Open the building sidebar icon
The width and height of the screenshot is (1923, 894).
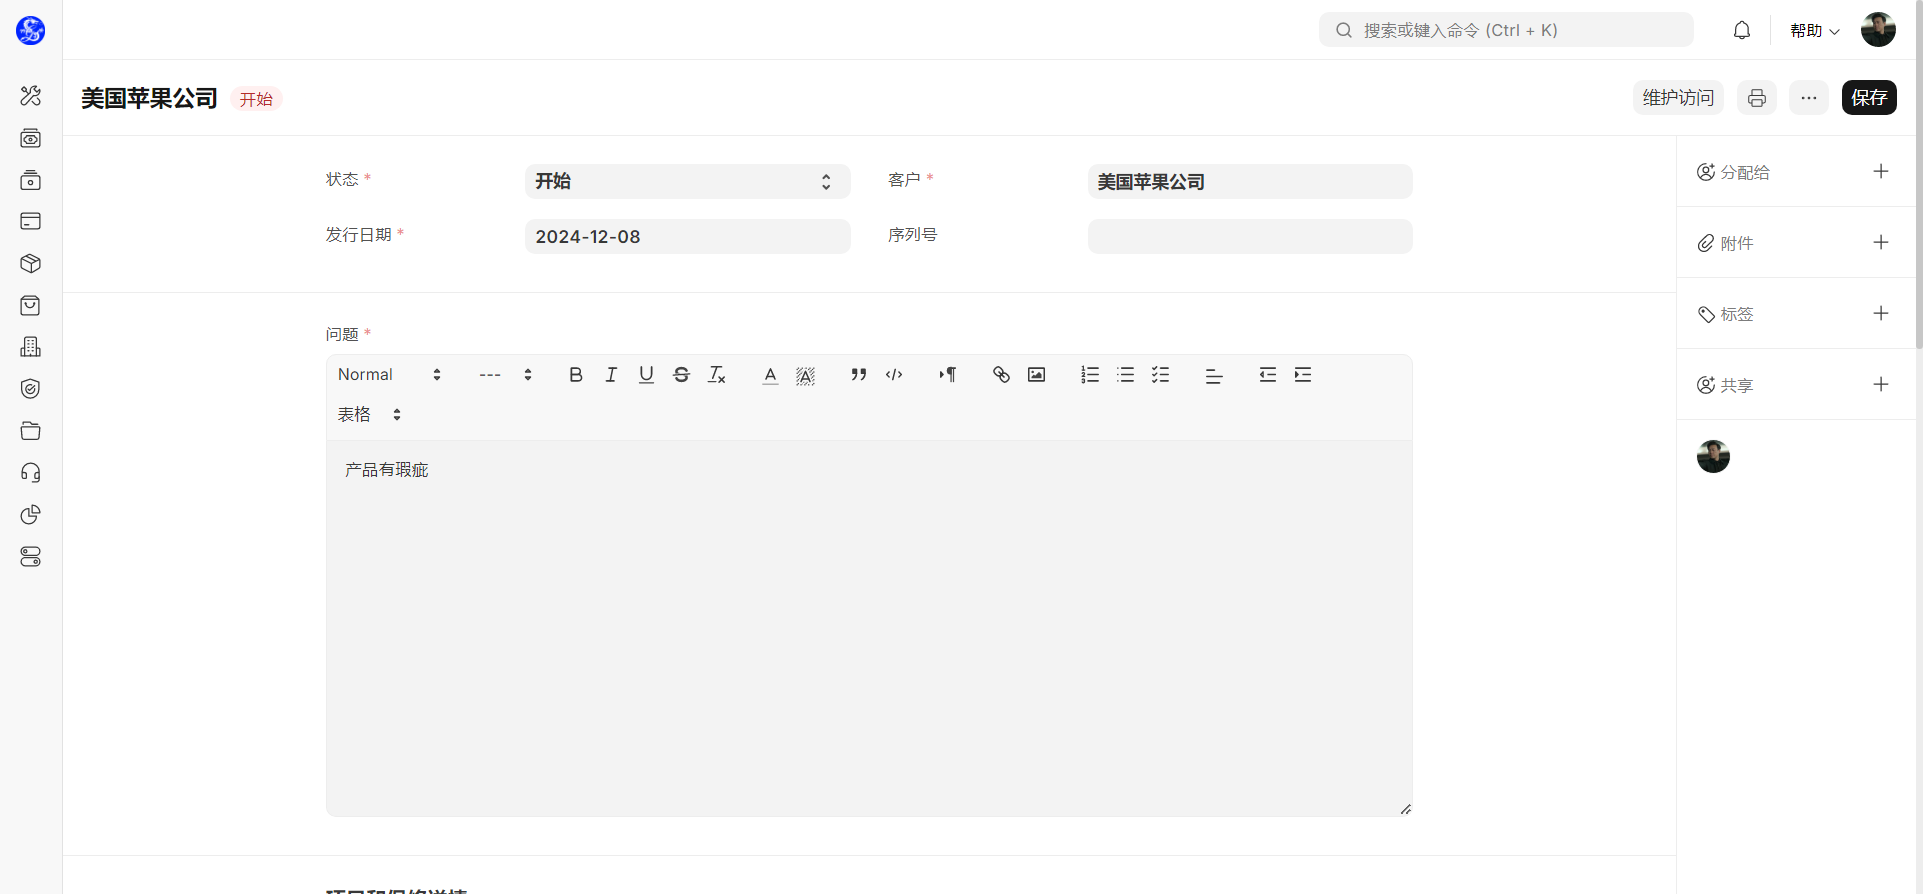coord(31,347)
